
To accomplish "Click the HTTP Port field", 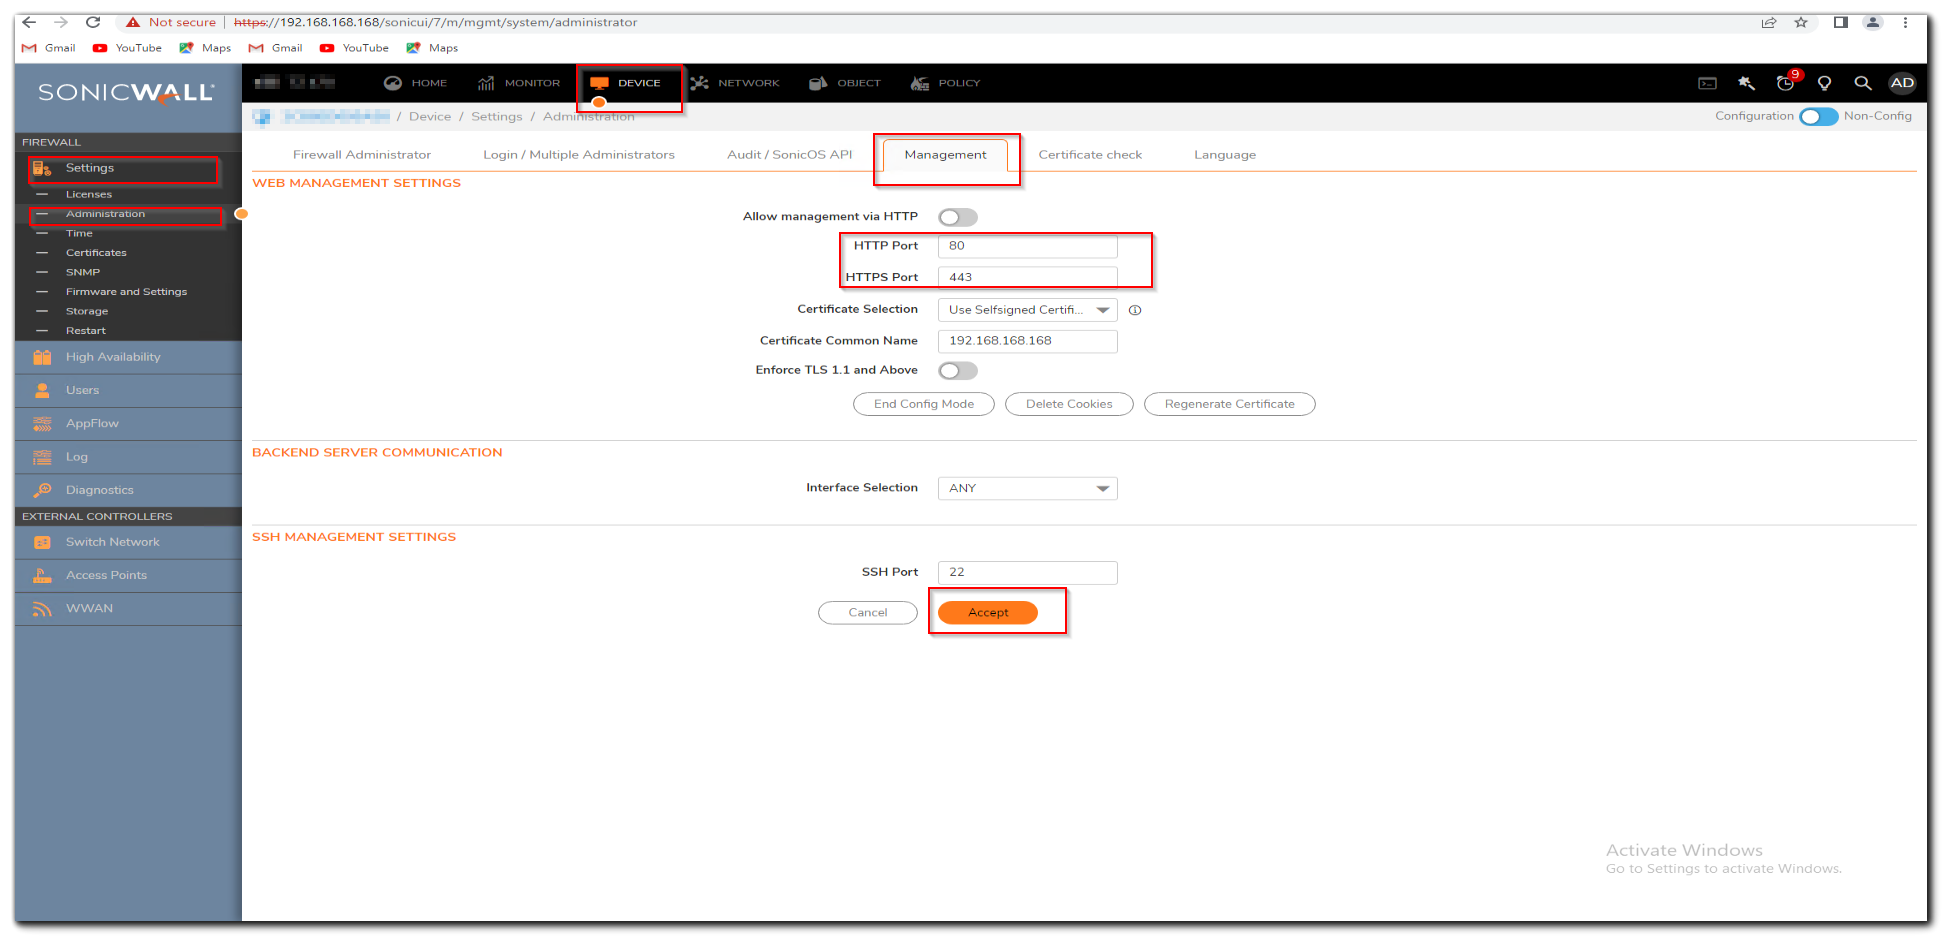I will (x=1027, y=246).
